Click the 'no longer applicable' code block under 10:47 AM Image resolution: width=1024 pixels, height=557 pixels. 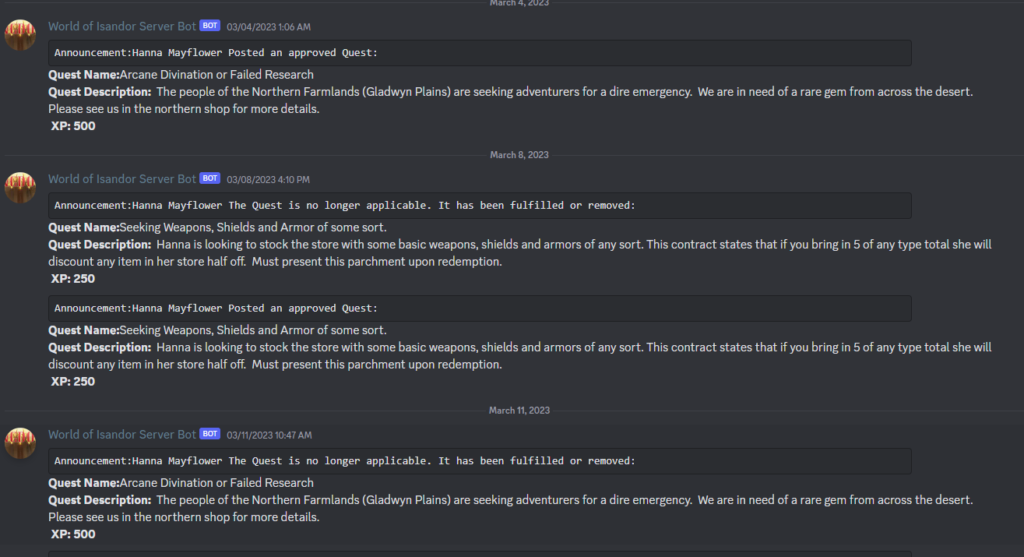[x=480, y=462]
